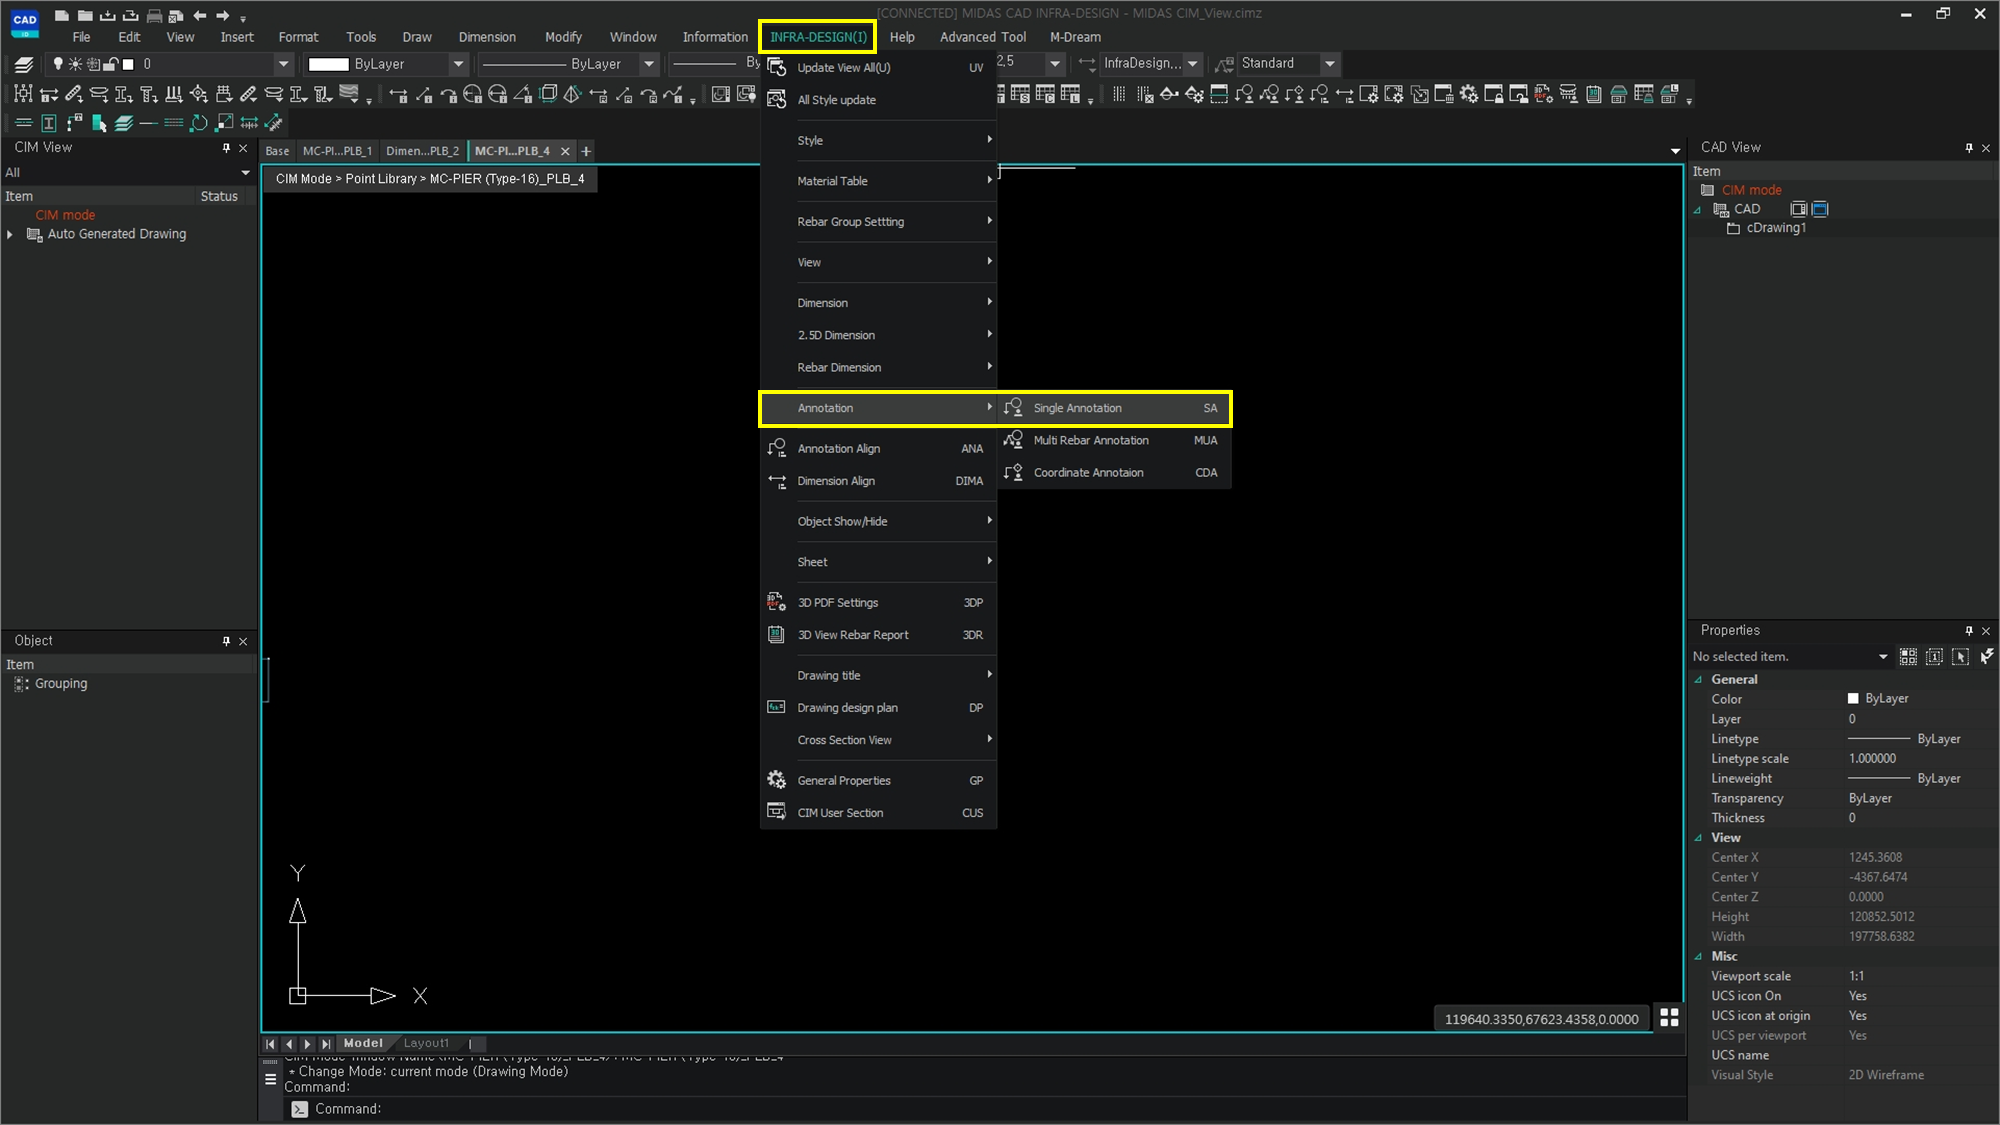Open the linetype ByLayer dropdown

coord(649,64)
